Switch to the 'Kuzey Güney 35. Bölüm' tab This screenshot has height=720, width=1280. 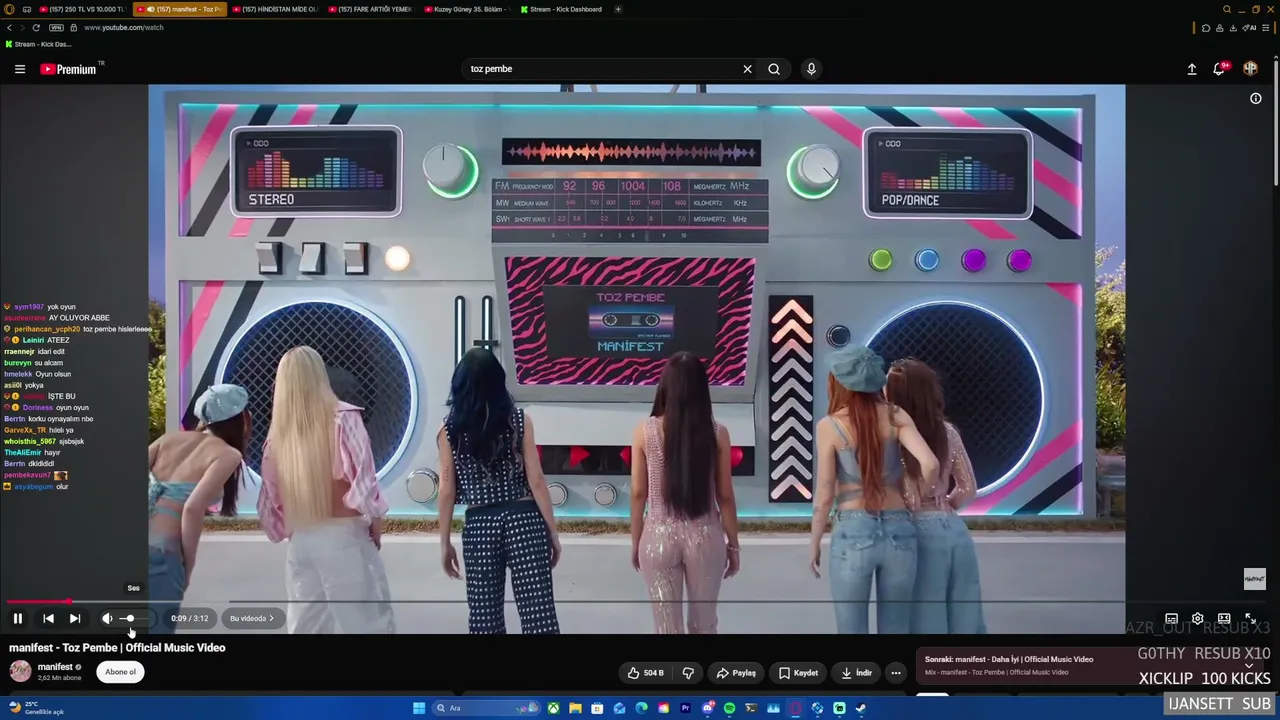click(x=466, y=9)
